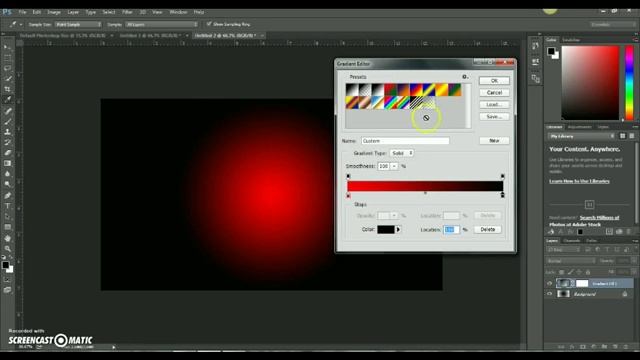Toggle lock image pixels in Layers panel
The width and height of the screenshot is (640, 360).
571,272
